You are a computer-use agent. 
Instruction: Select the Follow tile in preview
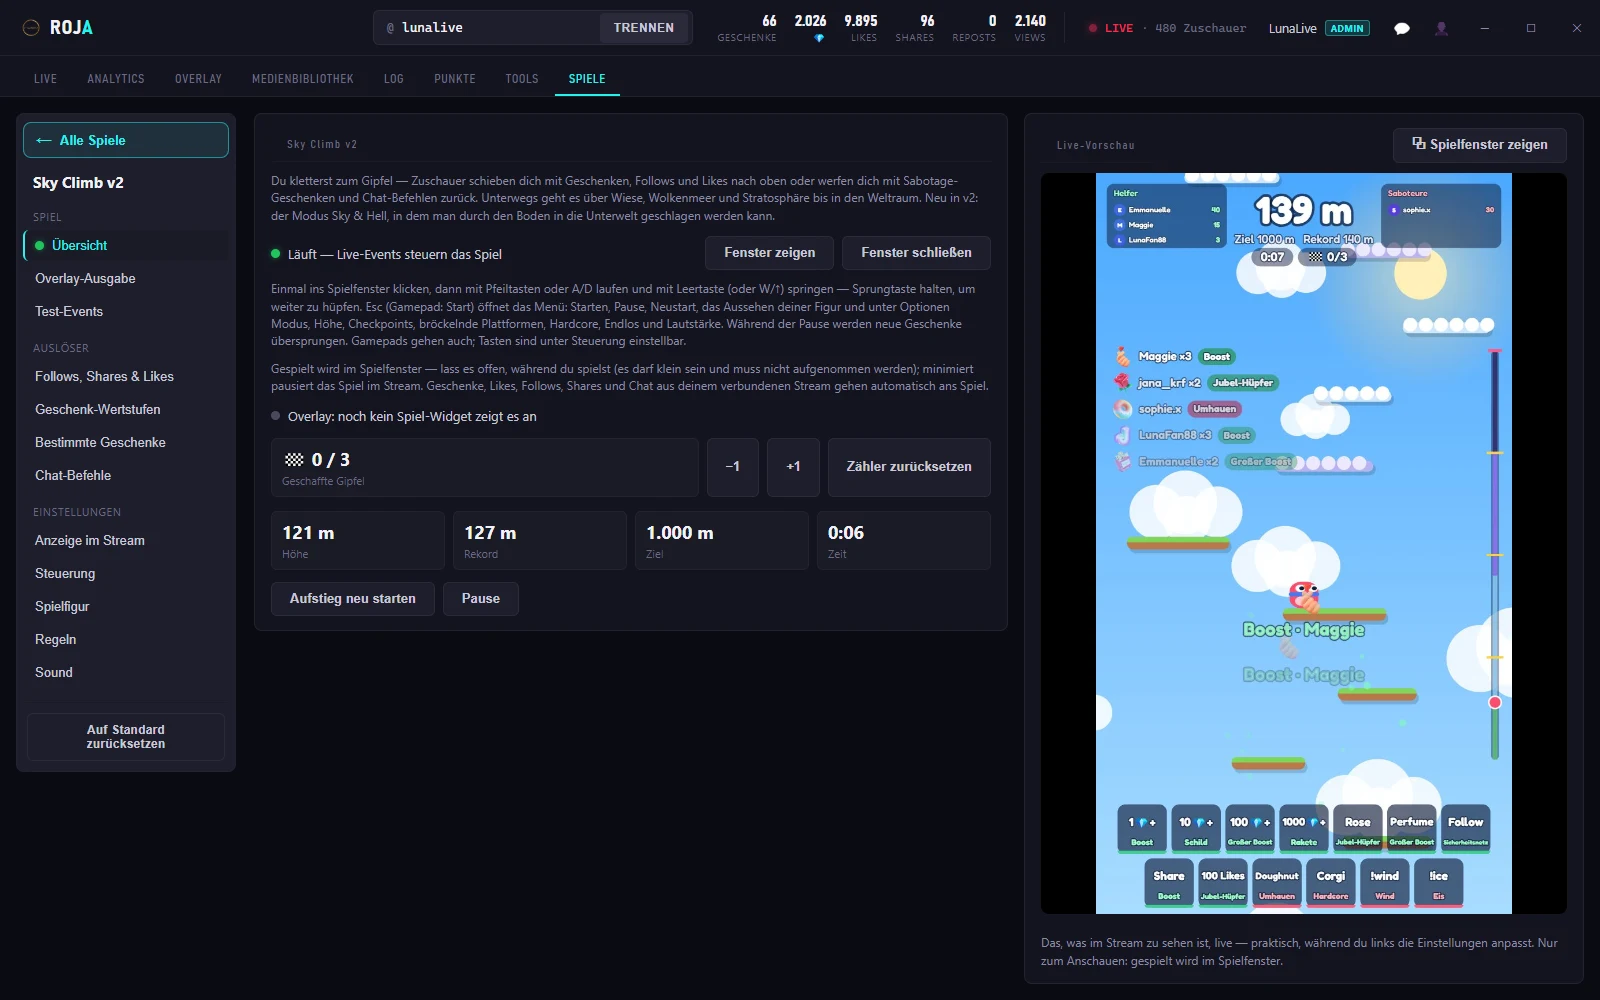(1465, 829)
